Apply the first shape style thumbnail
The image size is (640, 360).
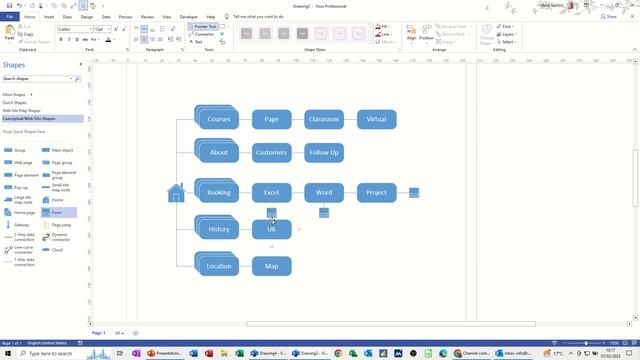[x=247, y=33]
